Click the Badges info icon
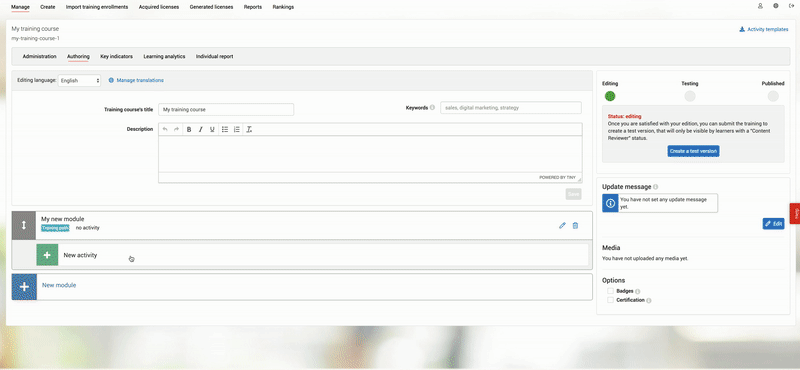 tap(638, 291)
